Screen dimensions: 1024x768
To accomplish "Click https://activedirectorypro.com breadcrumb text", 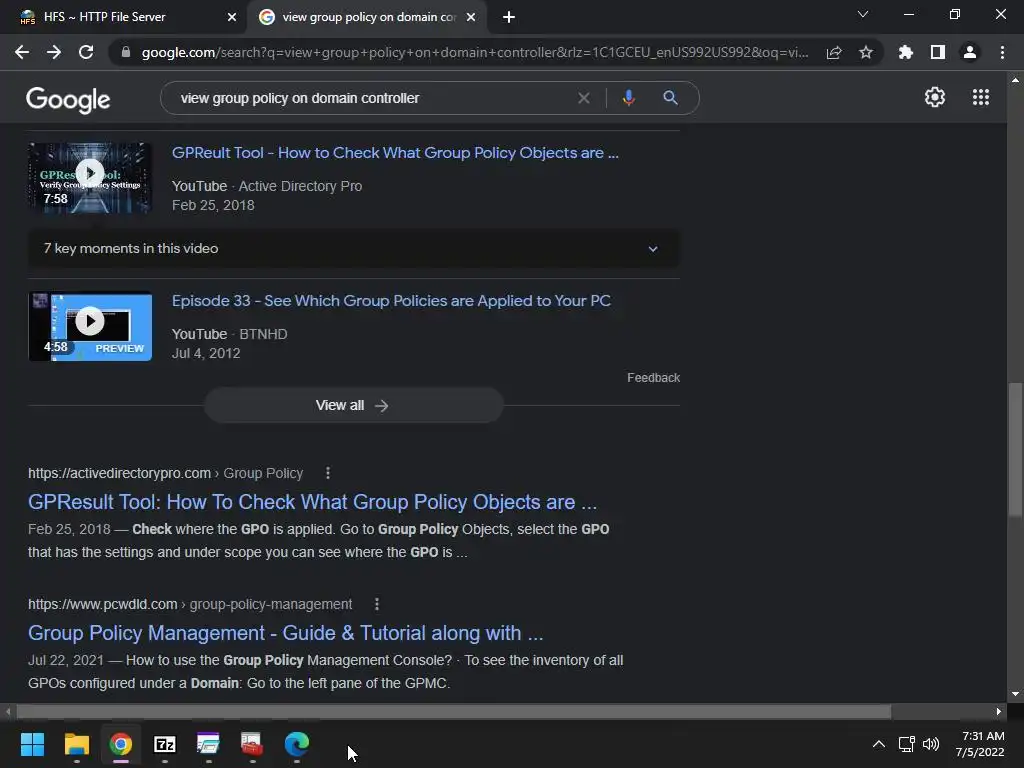I will point(120,473).
